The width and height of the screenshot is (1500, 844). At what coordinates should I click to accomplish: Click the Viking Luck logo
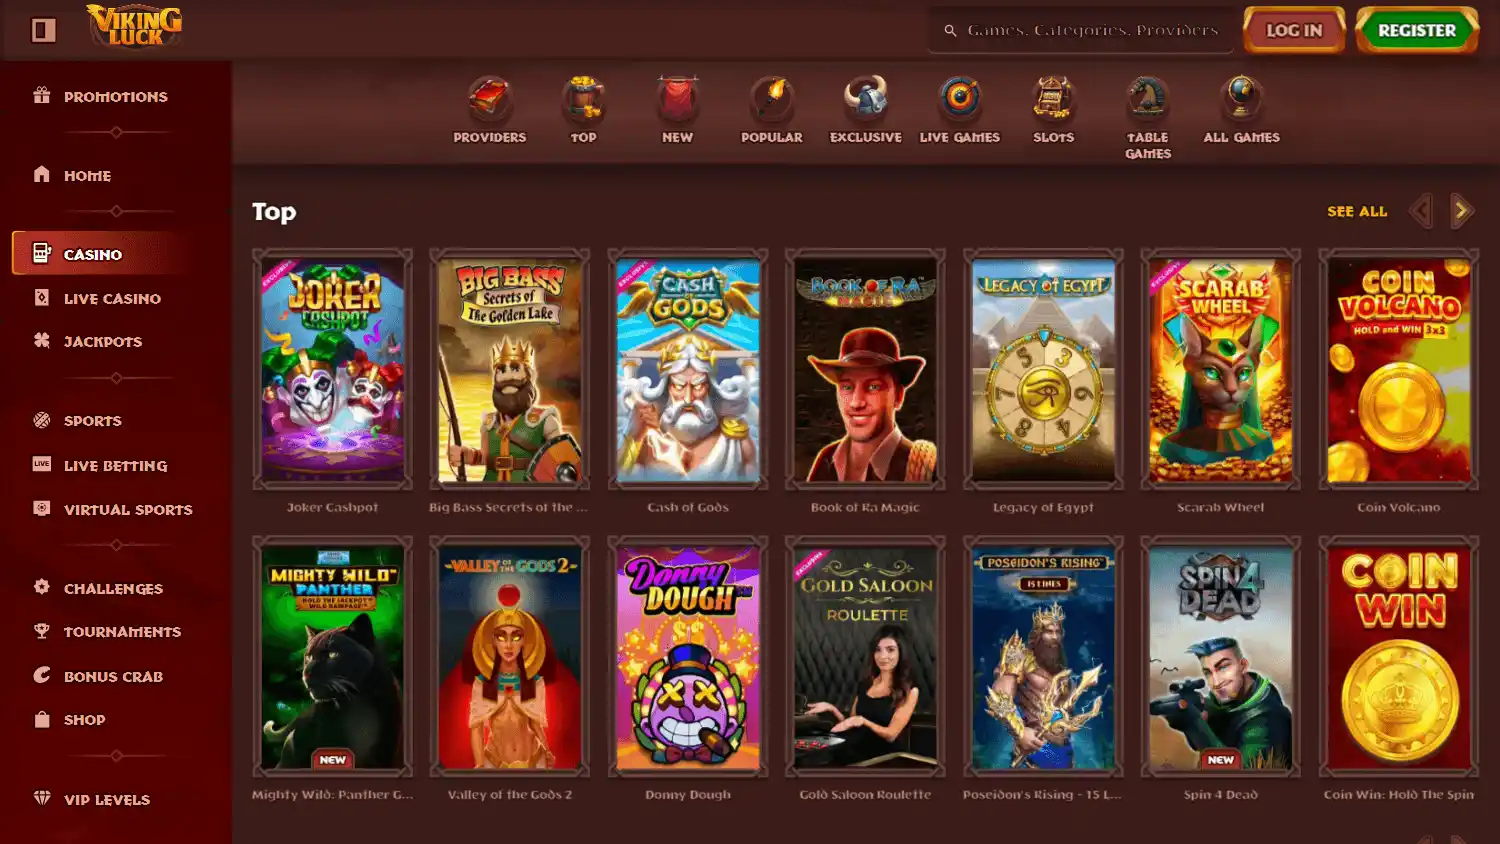pos(135,27)
